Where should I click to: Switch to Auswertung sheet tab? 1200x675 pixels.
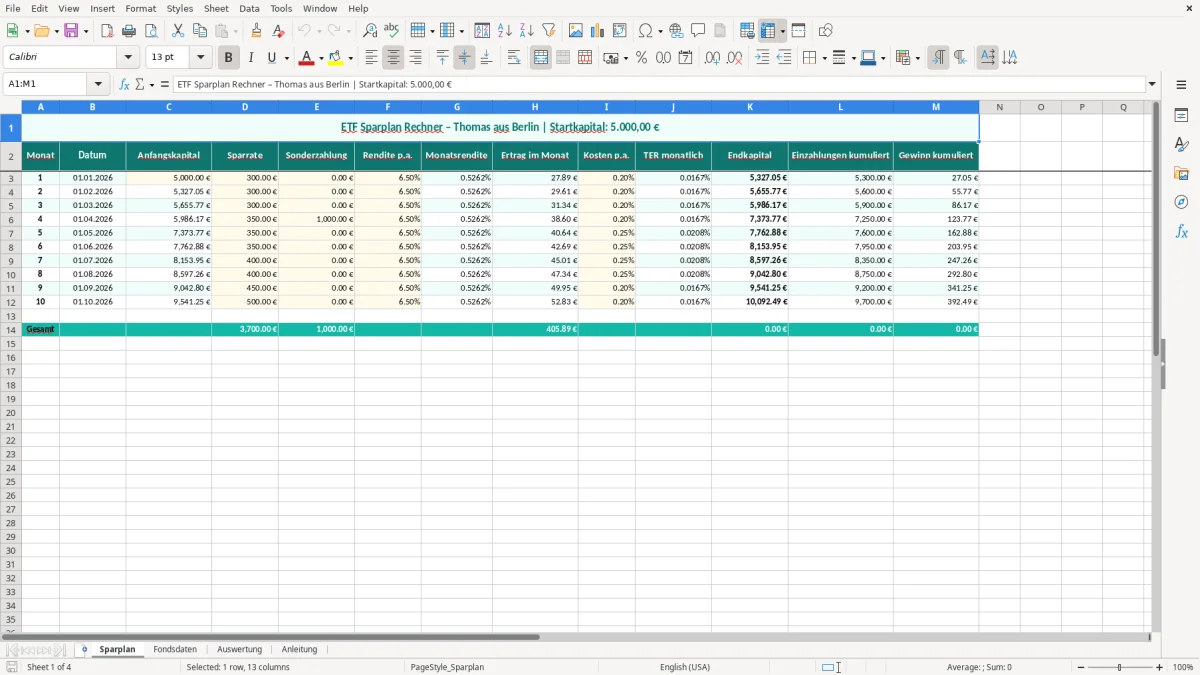239,649
